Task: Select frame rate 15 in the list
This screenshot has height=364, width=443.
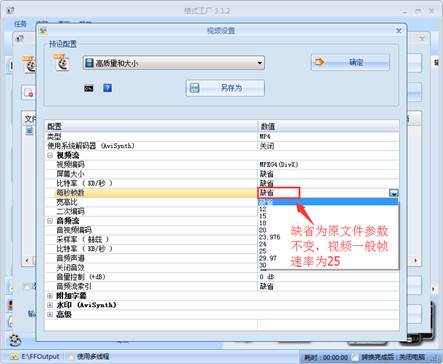Action: (x=263, y=216)
